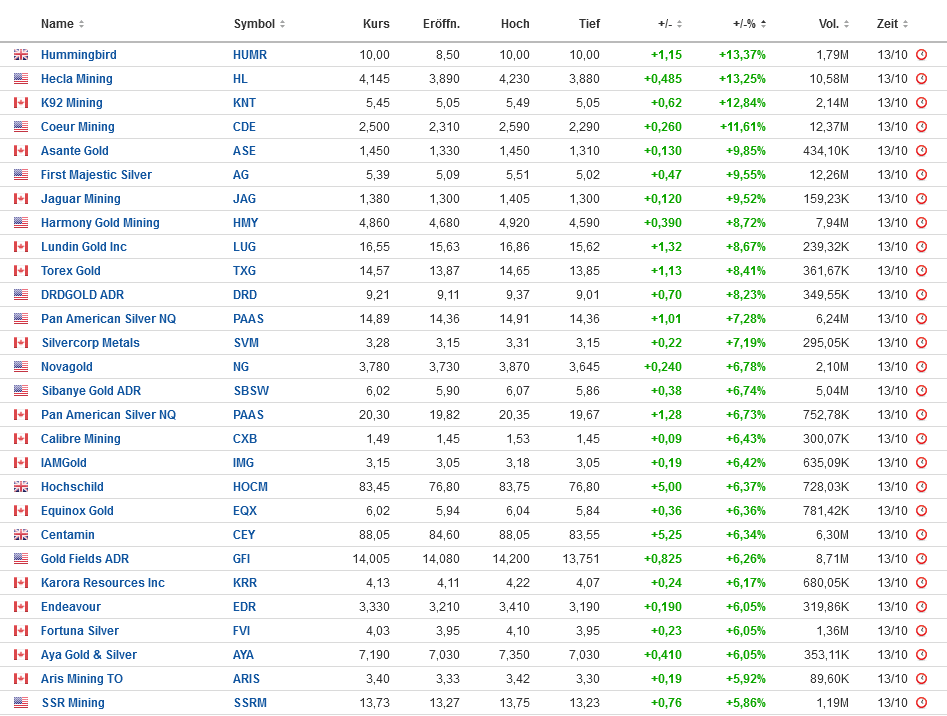The width and height of the screenshot is (947, 716).
Task: Open the First Majestic Silver link
Action: point(96,175)
